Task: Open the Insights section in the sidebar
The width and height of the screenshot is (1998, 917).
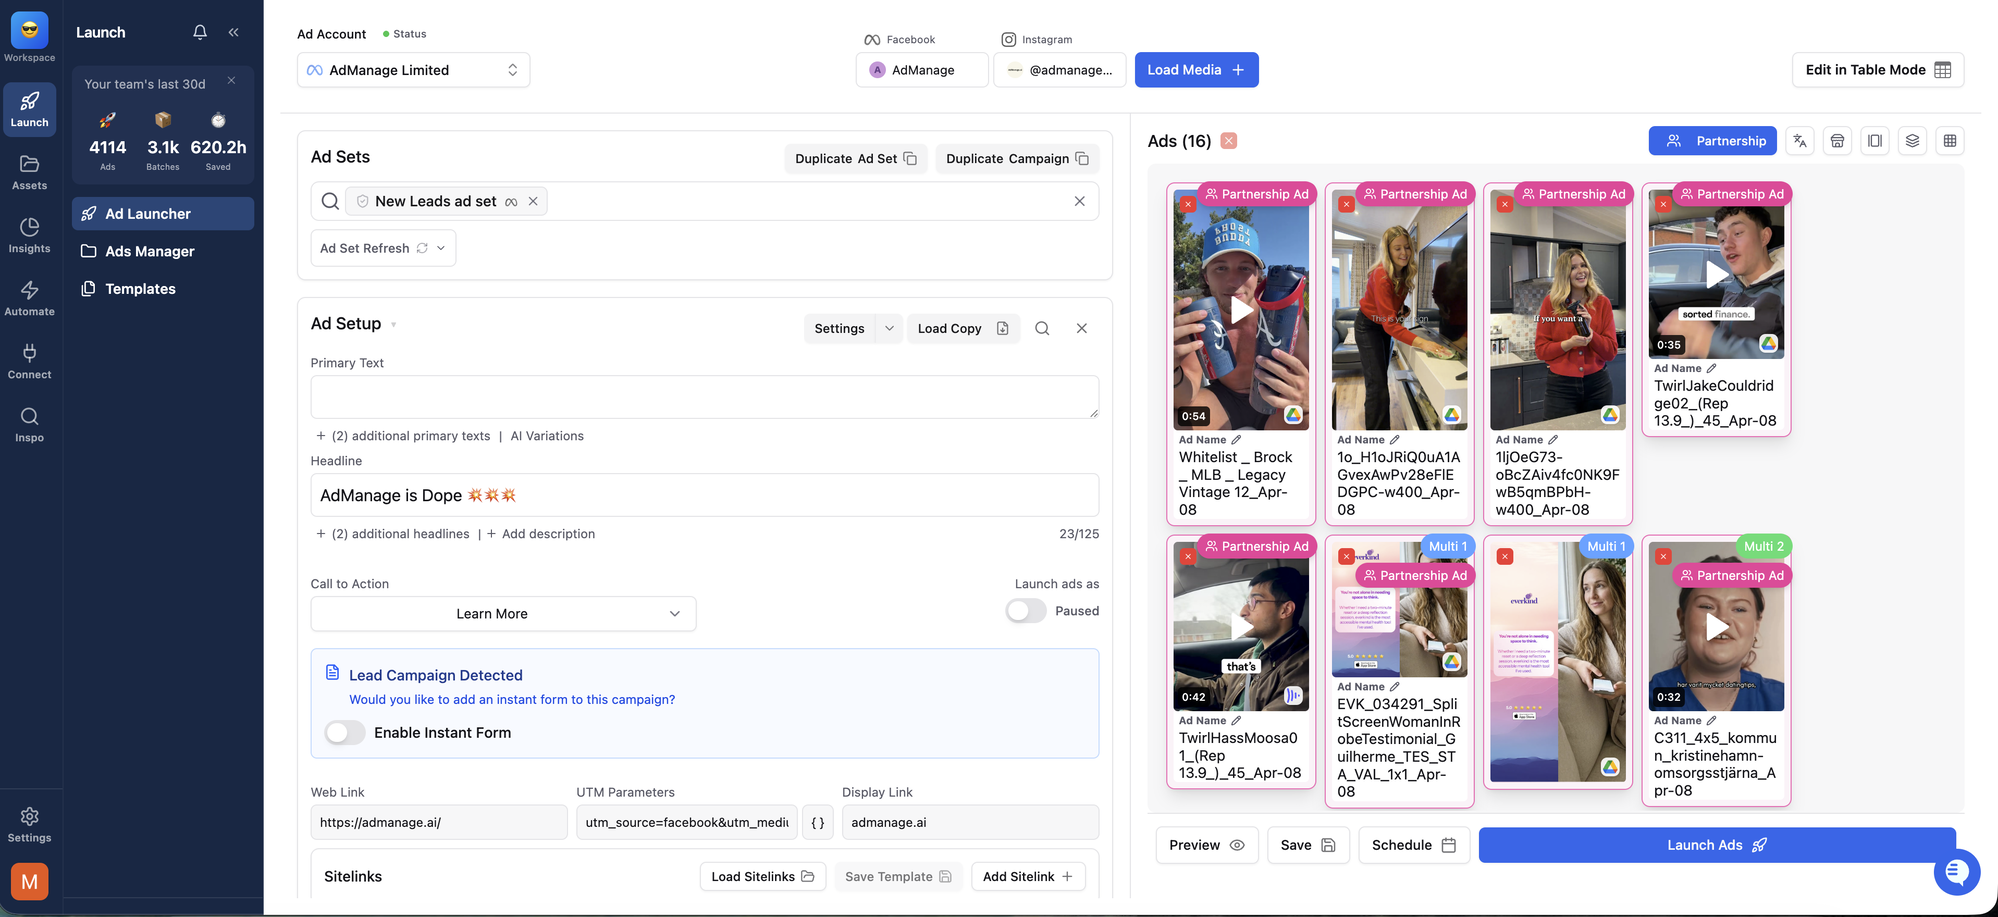Action: click(29, 235)
